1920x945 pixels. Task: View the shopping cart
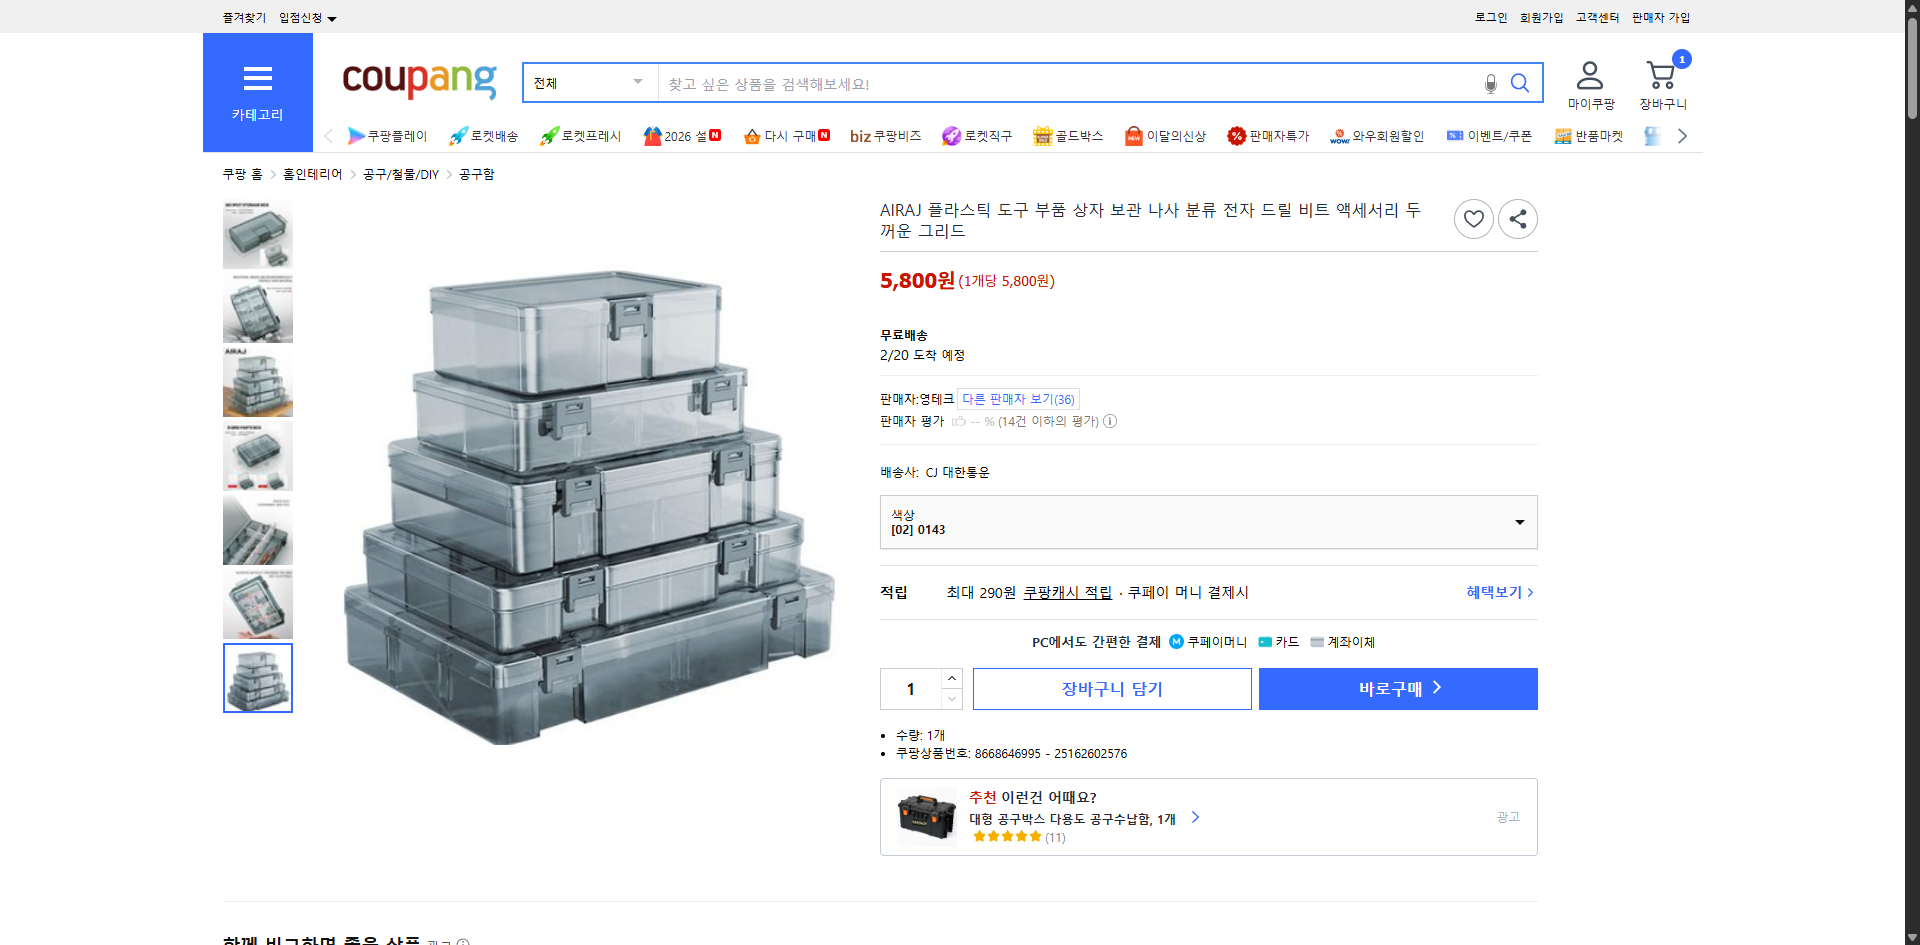1660,72
